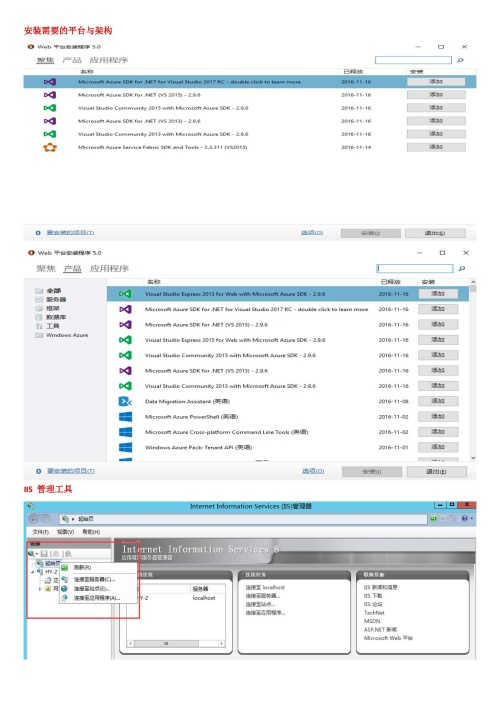Click the green icon of Visual Studio Express 2015 for Web
This screenshot has width=500, height=707.
coord(125,340)
